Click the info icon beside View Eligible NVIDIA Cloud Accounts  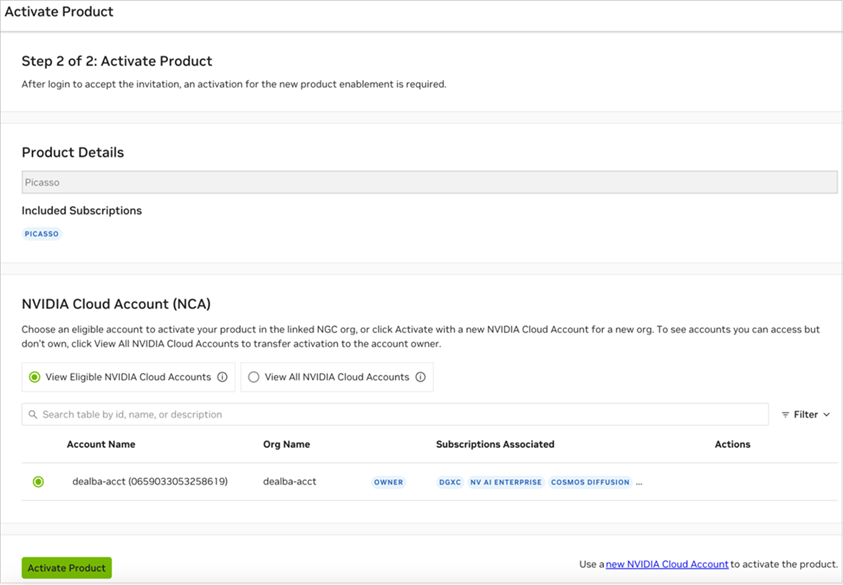pyautogui.click(x=222, y=377)
